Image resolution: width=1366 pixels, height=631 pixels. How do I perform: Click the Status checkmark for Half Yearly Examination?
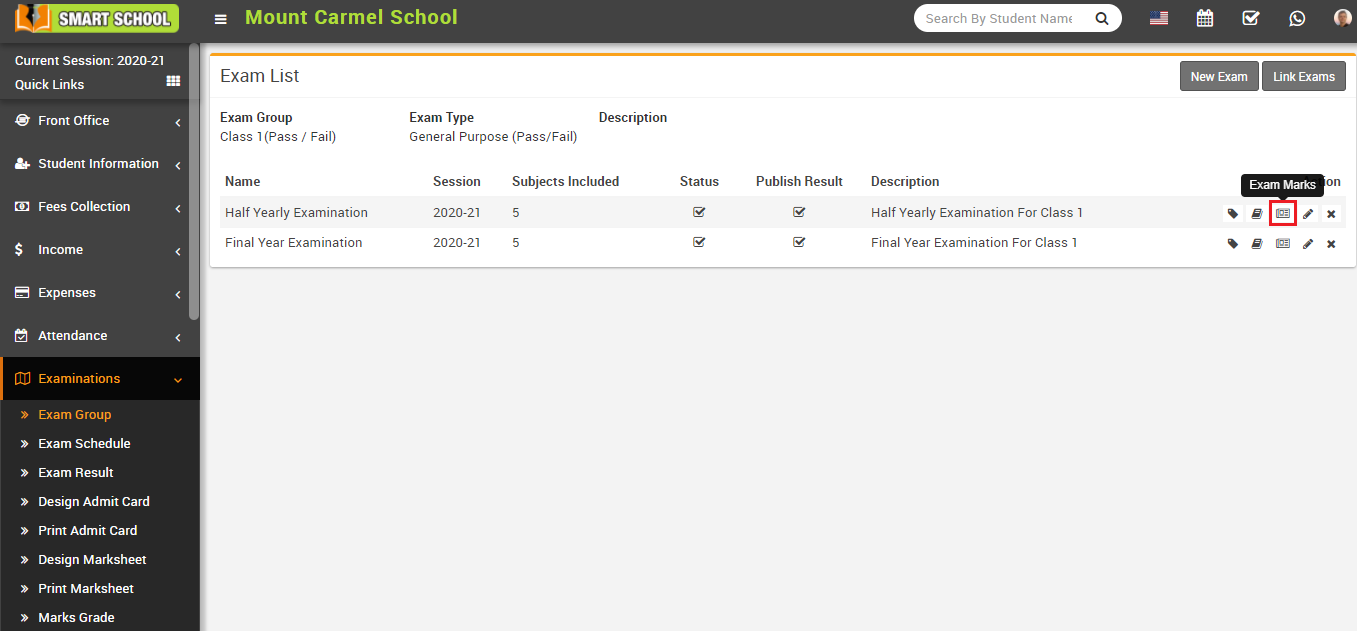coord(699,212)
